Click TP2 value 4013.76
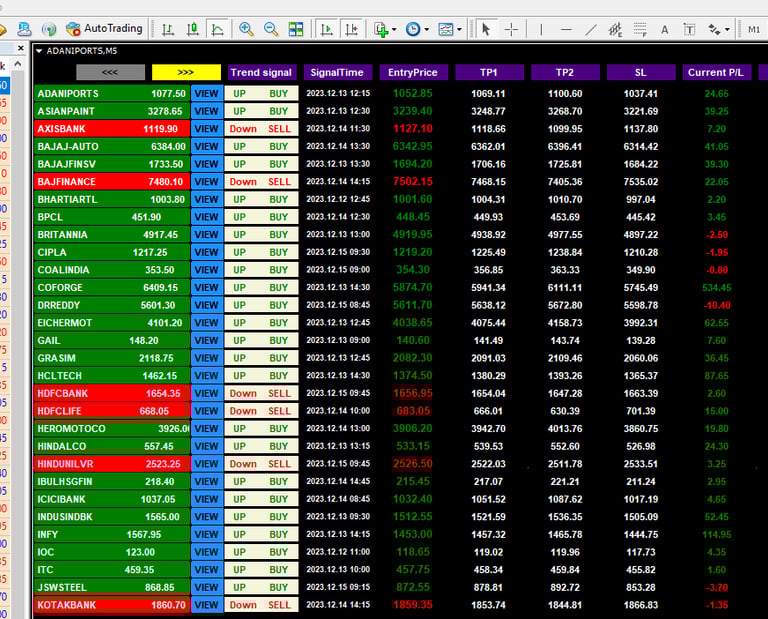 click(x=565, y=429)
